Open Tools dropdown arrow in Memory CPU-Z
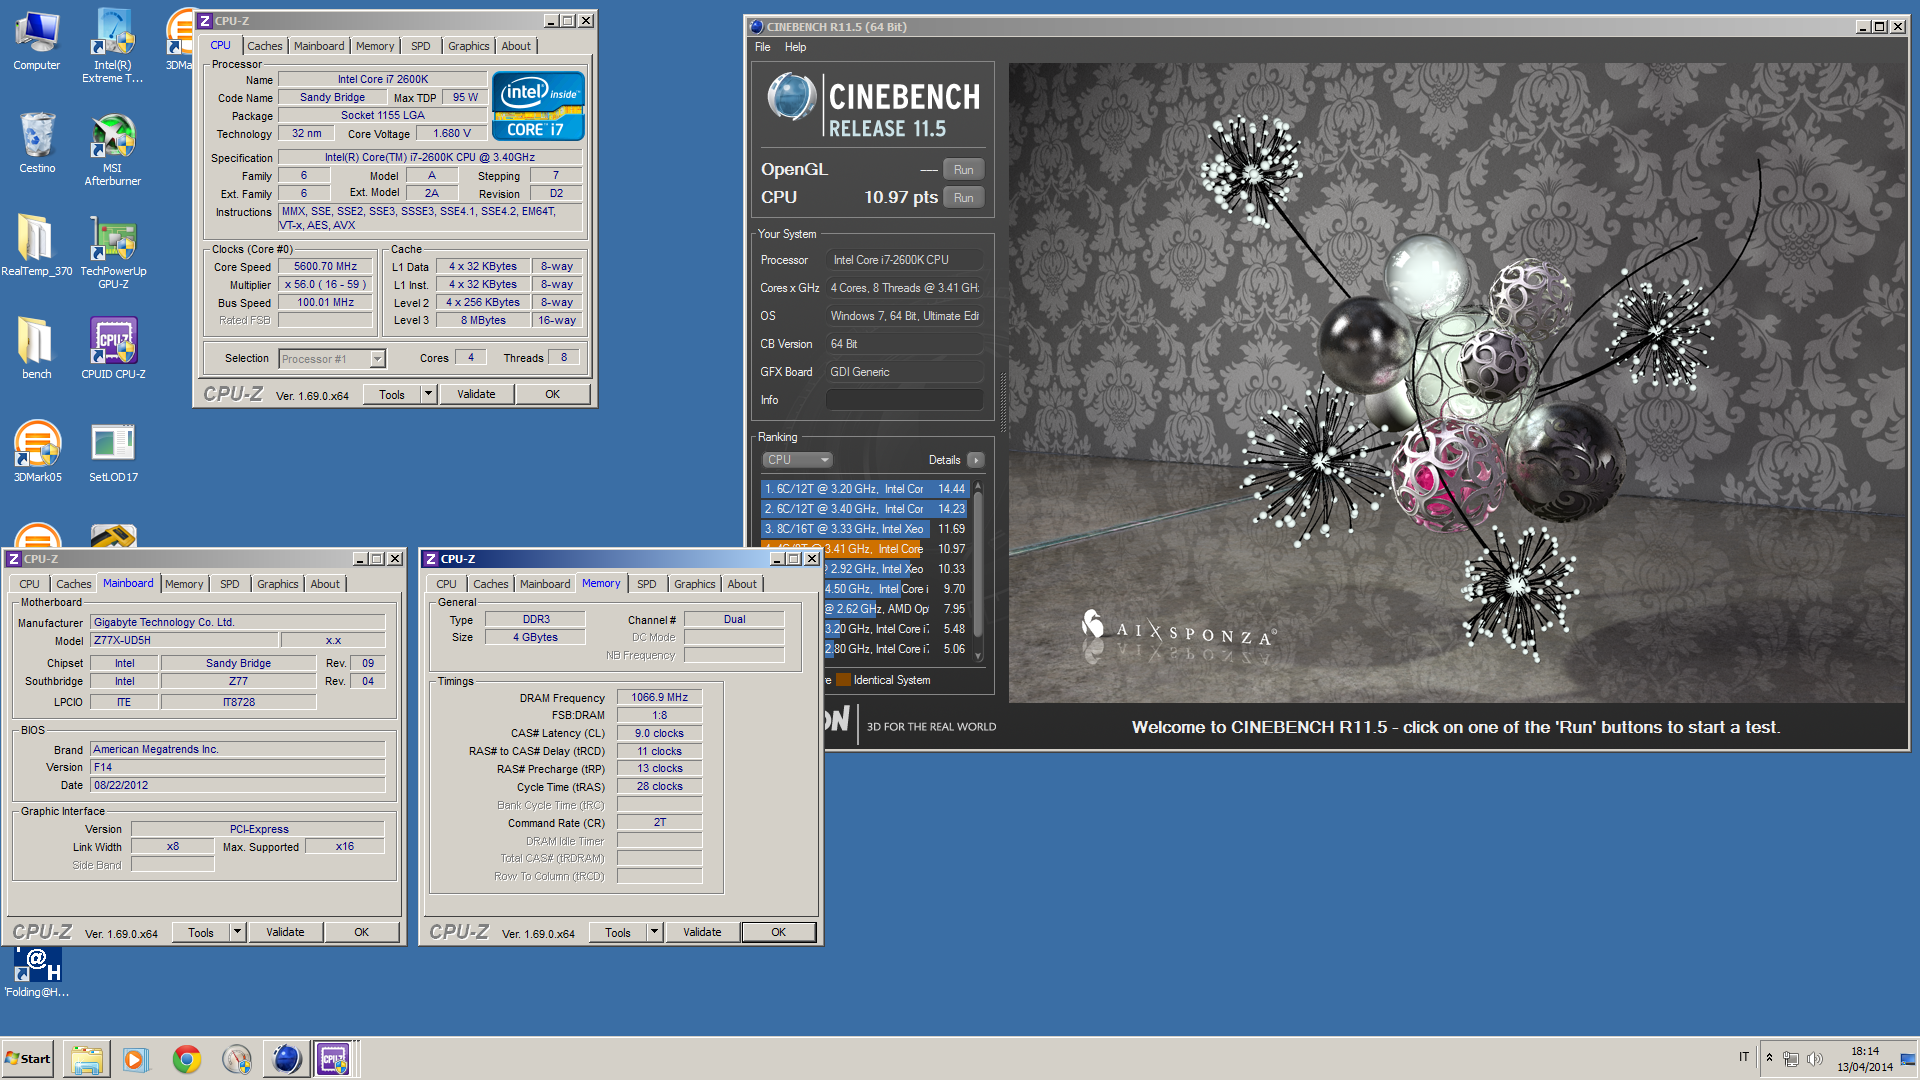The height and width of the screenshot is (1080, 1920). click(x=655, y=932)
